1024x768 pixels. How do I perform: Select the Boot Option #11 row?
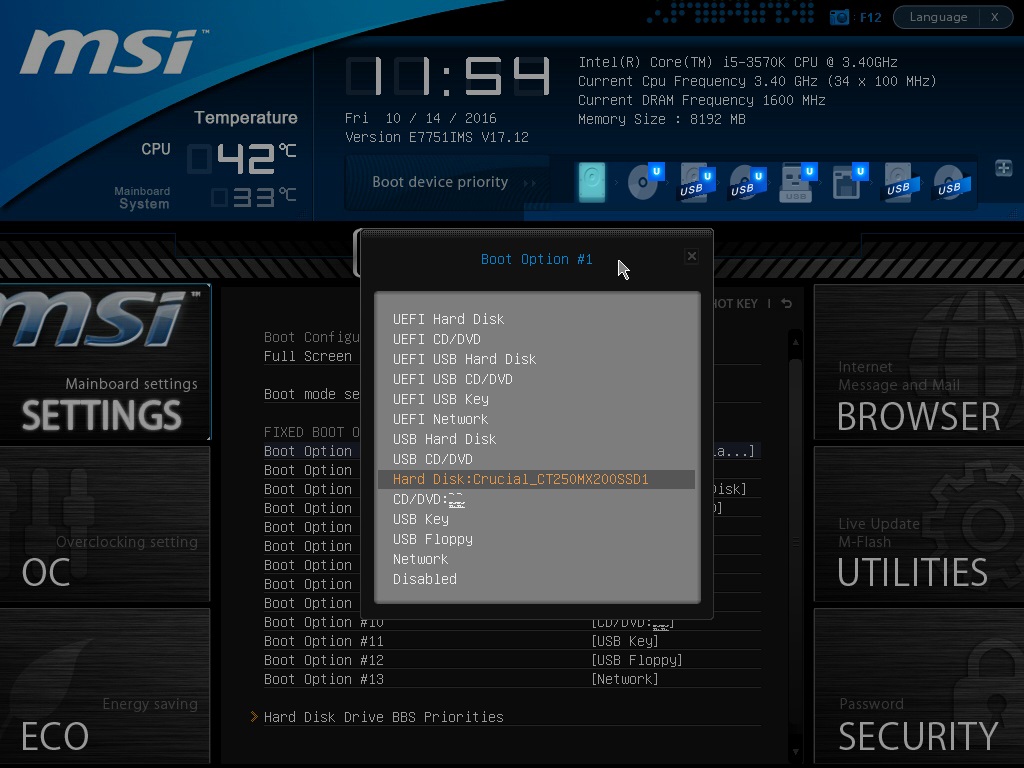coord(512,641)
